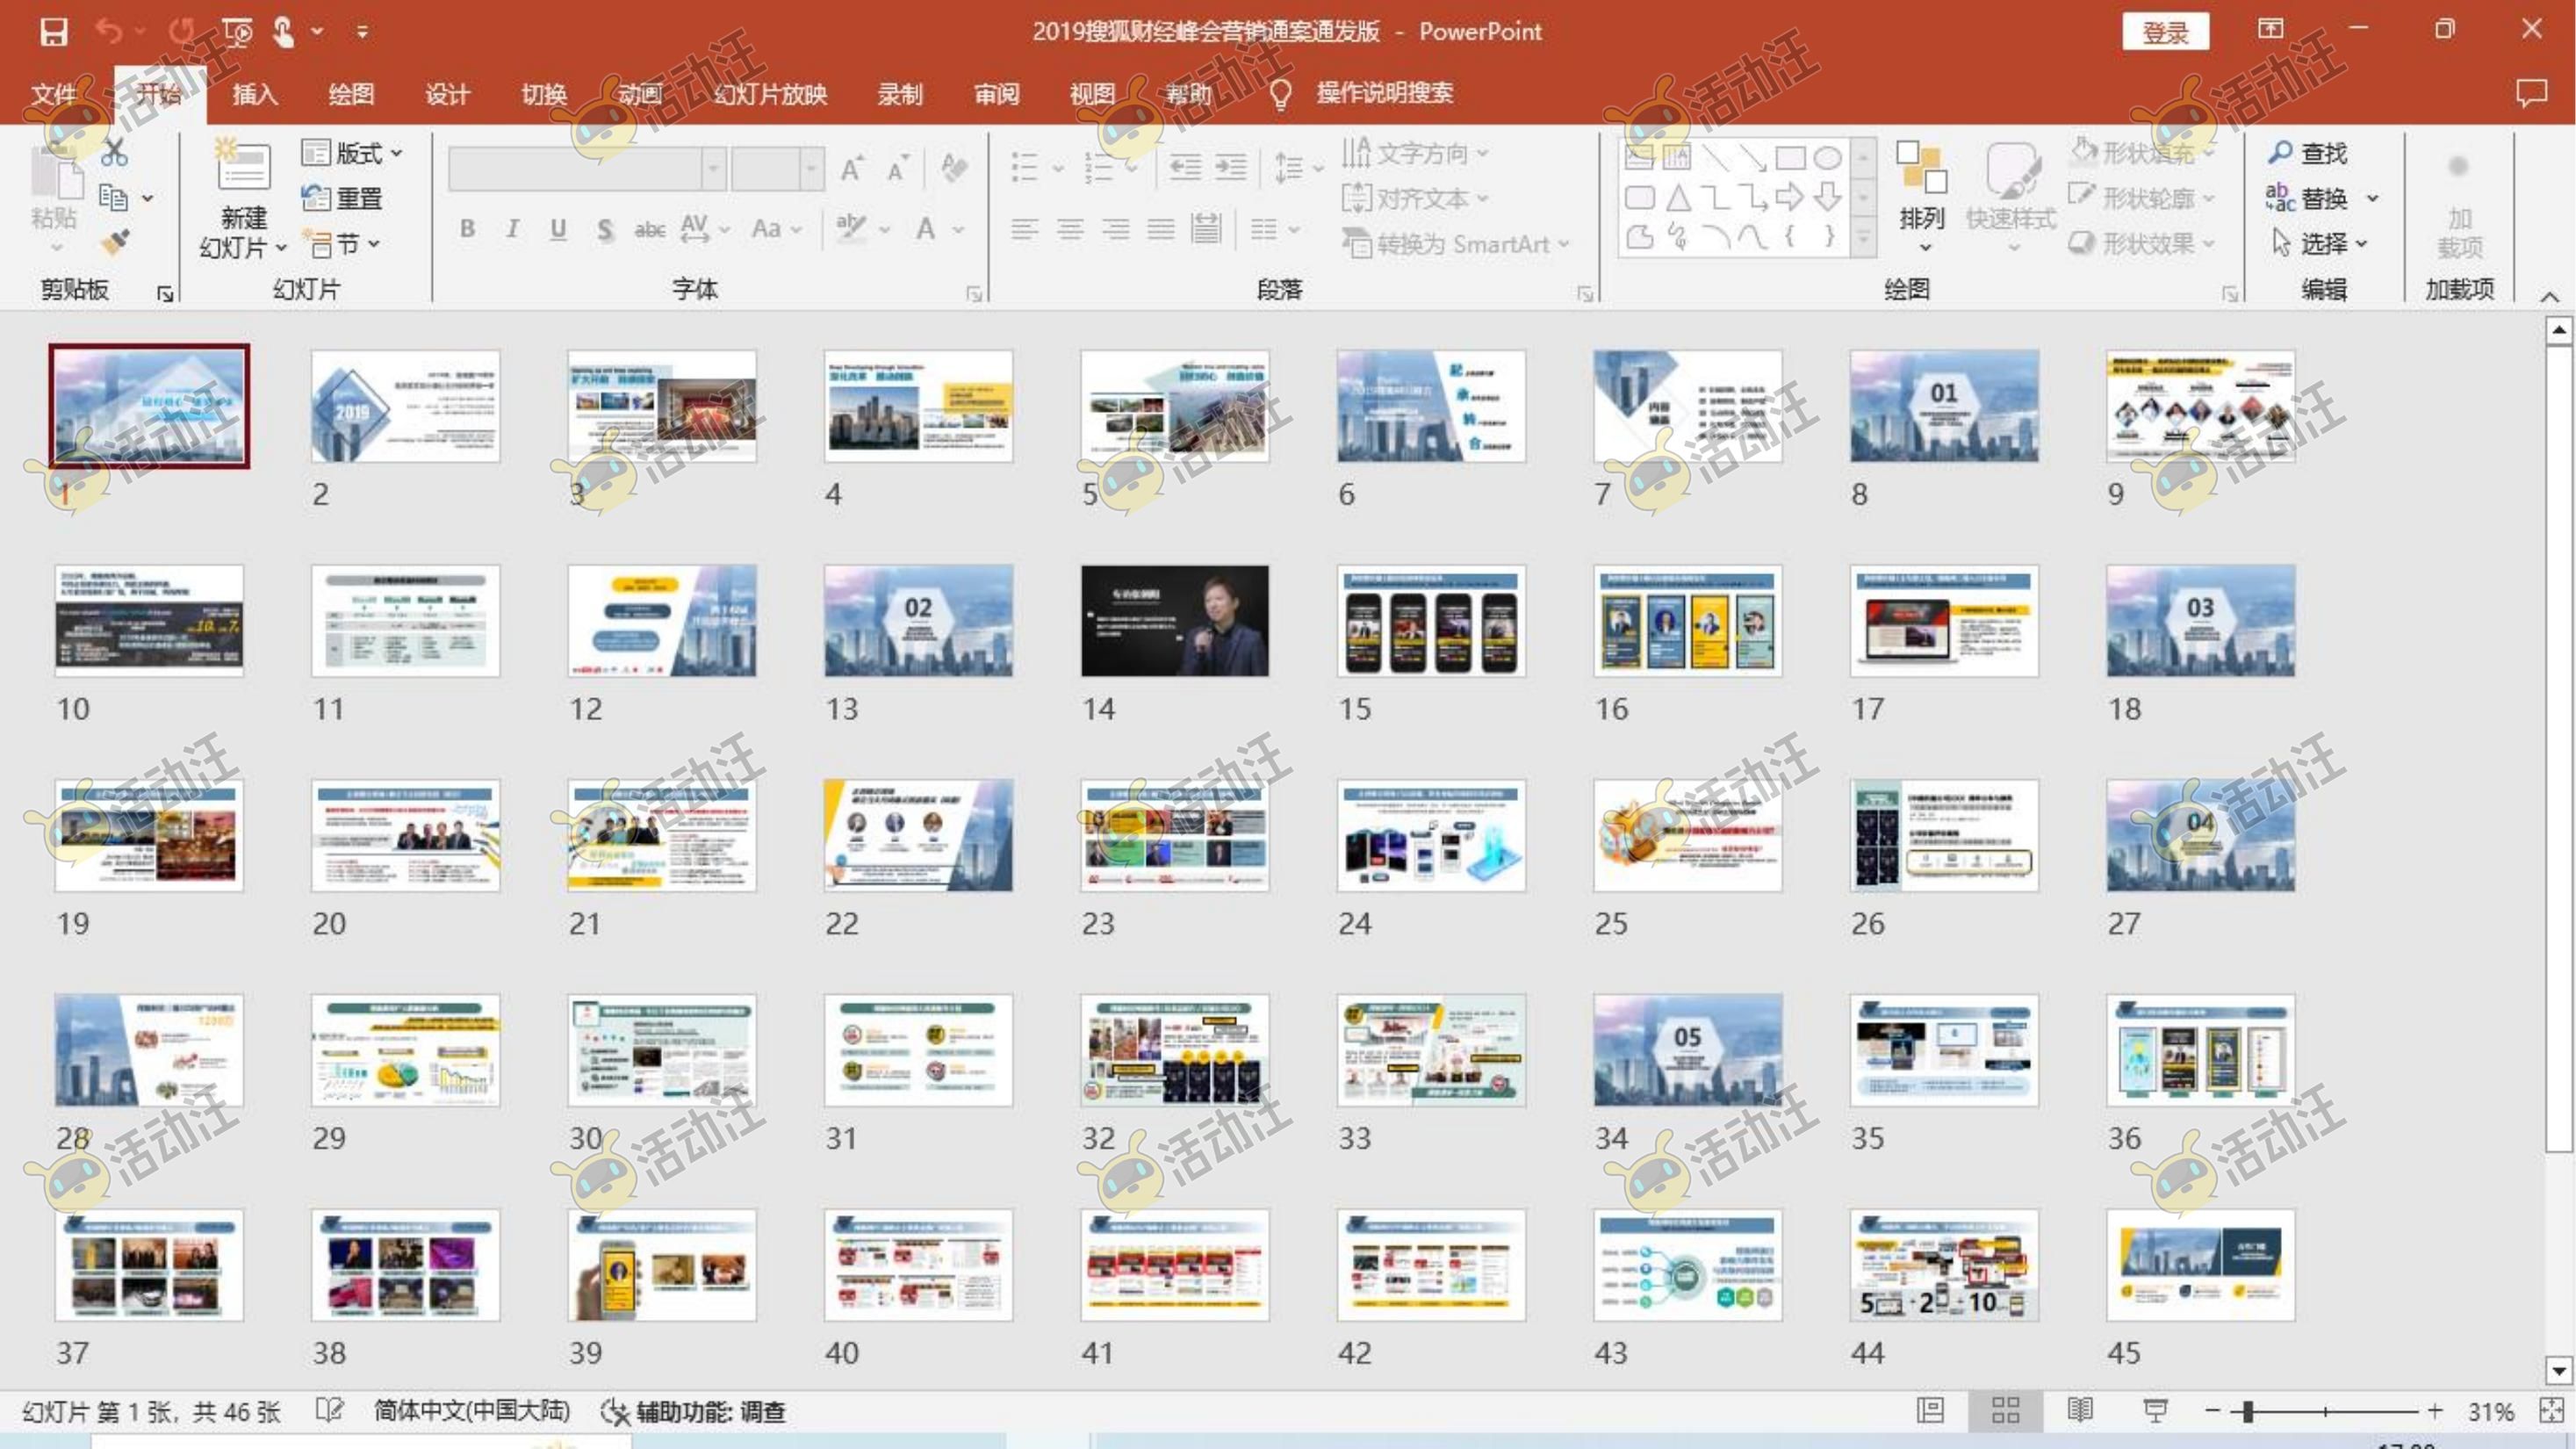Select slide thumbnail number 27
The height and width of the screenshot is (1449, 2576).
pos(2200,836)
